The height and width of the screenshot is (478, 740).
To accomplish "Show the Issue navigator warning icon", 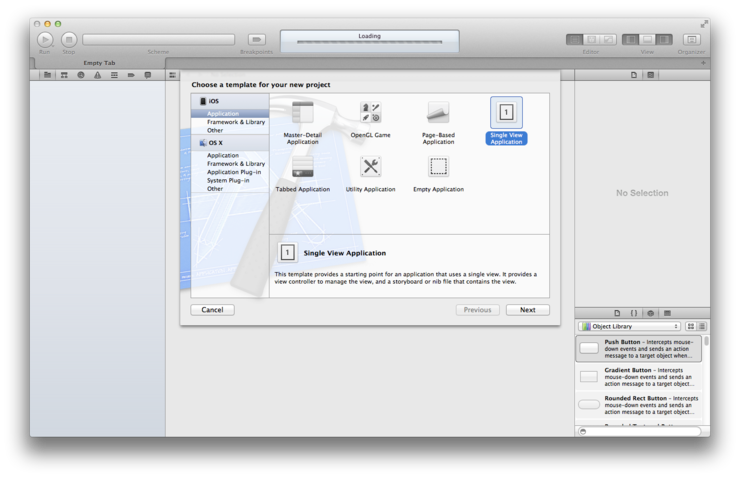I will pyautogui.click(x=97, y=75).
